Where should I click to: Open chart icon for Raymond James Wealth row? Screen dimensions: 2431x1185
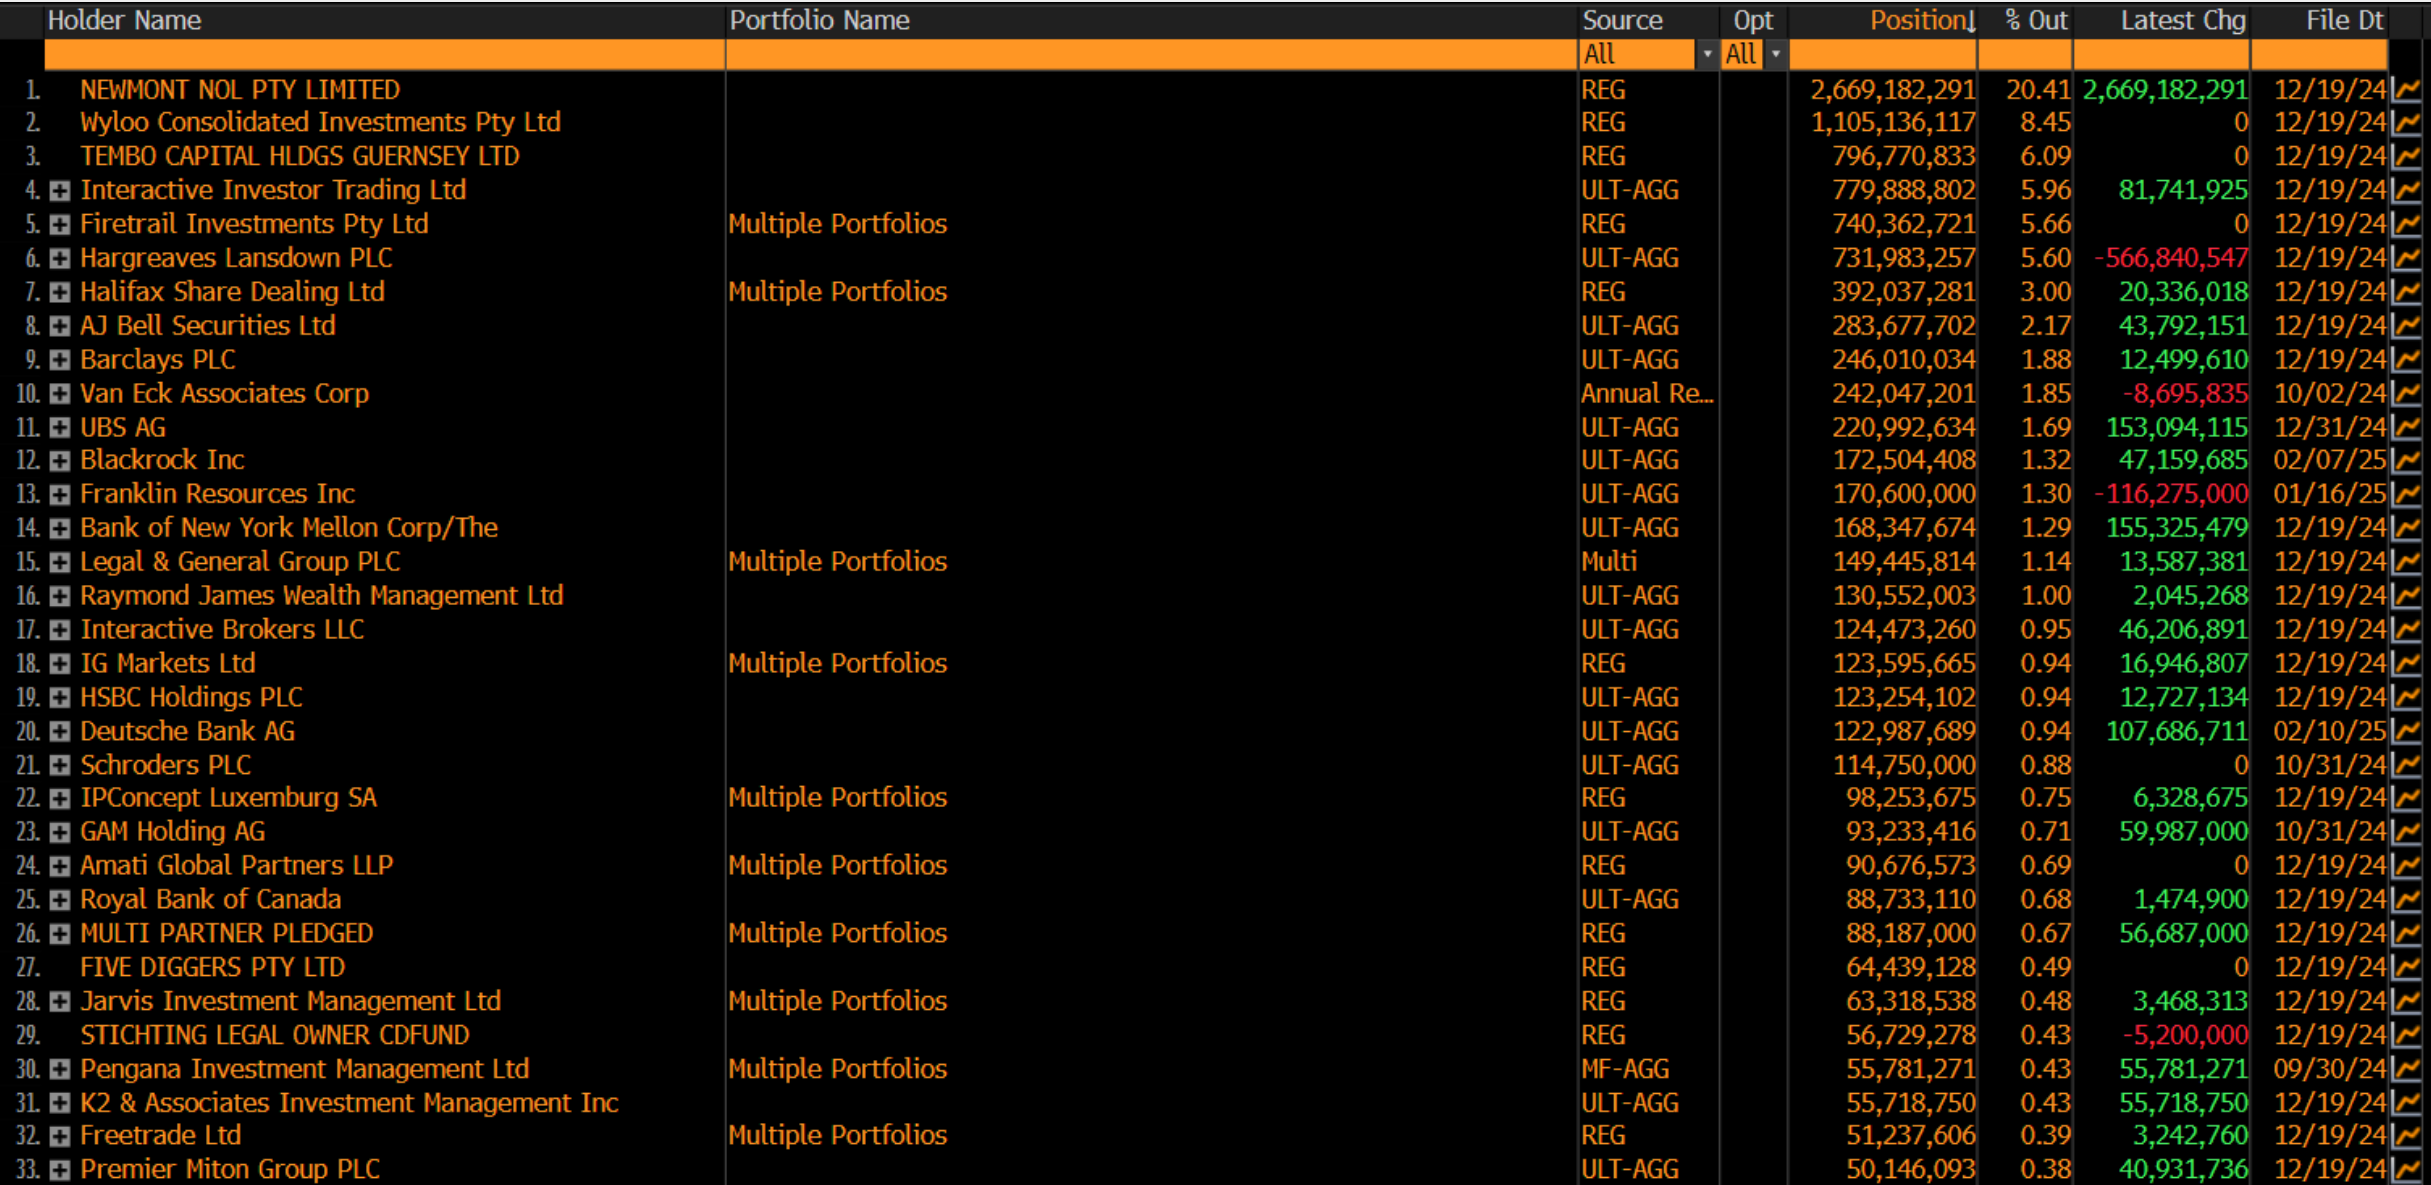[2406, 597]
